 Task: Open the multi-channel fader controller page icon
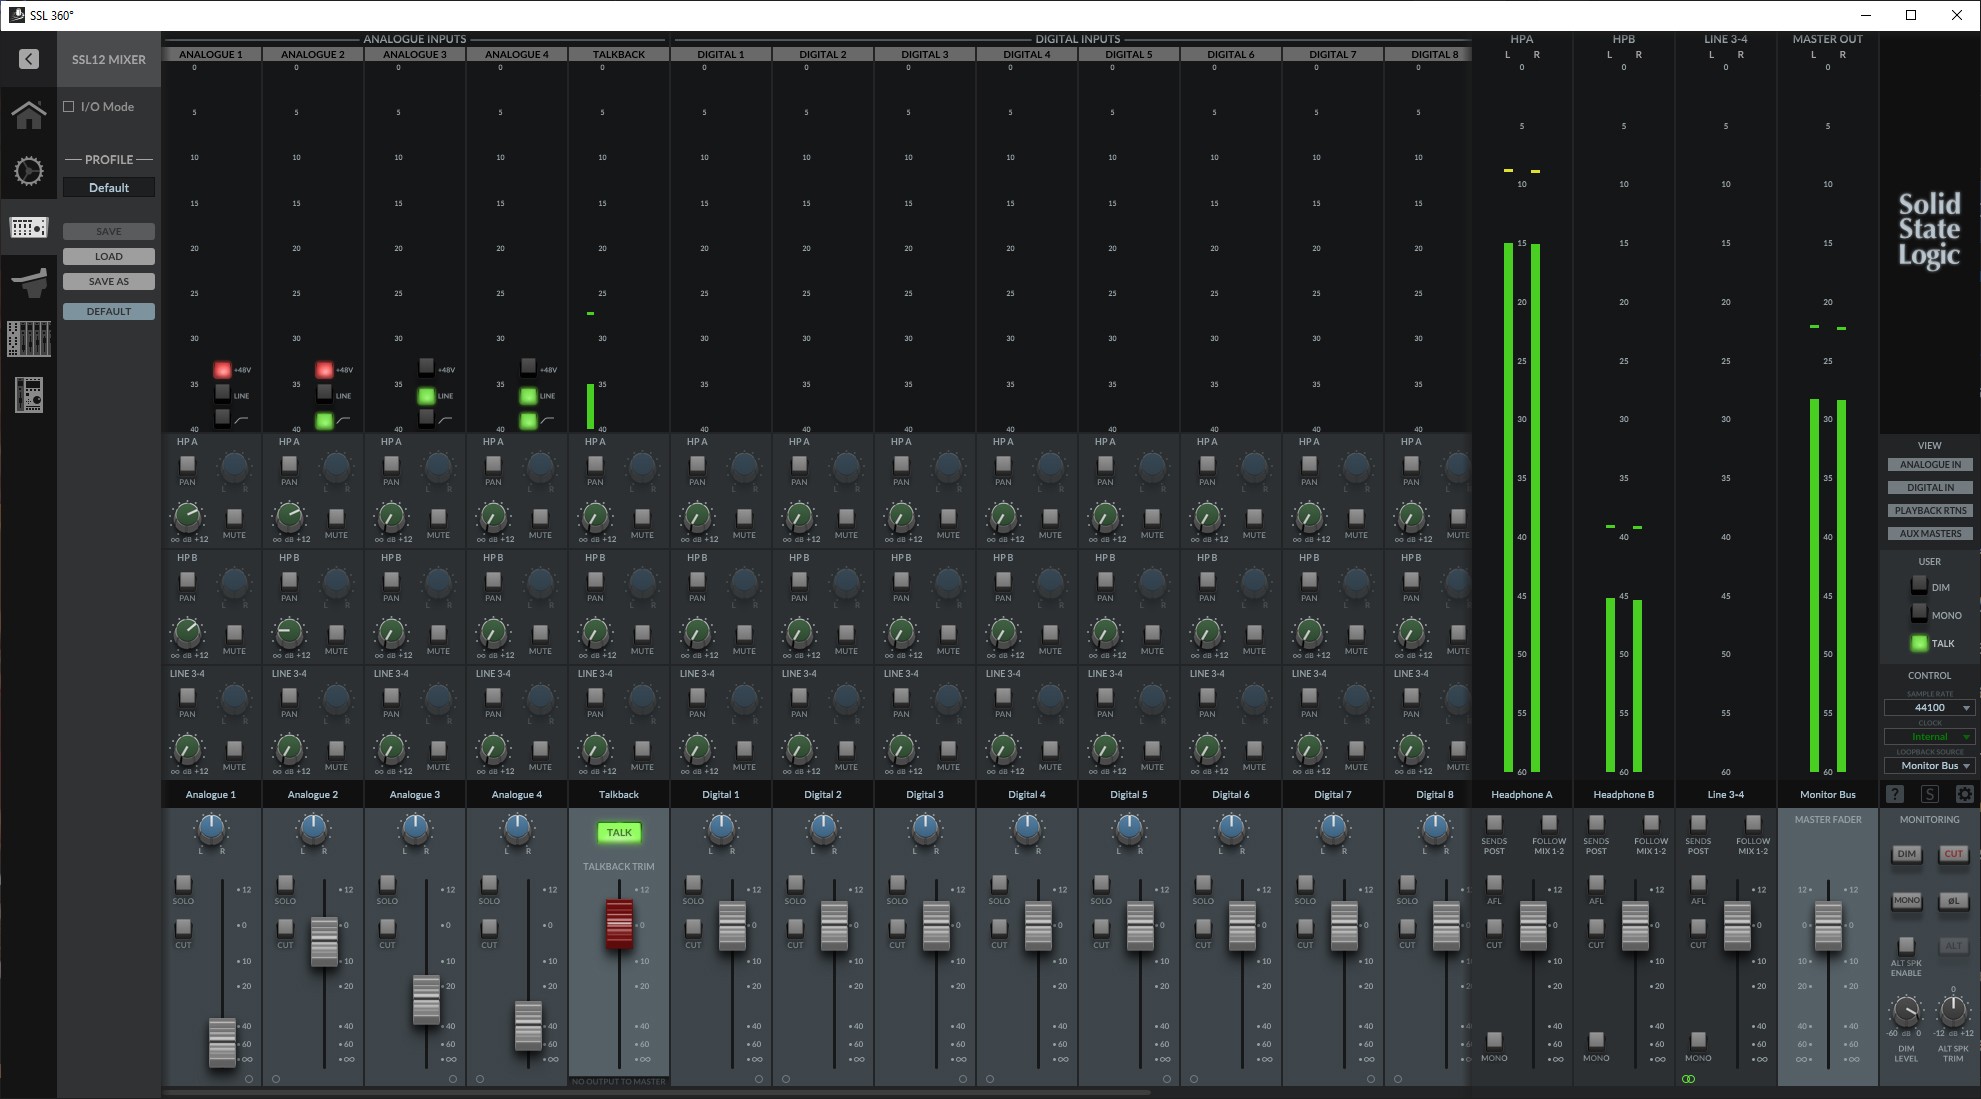28,339
